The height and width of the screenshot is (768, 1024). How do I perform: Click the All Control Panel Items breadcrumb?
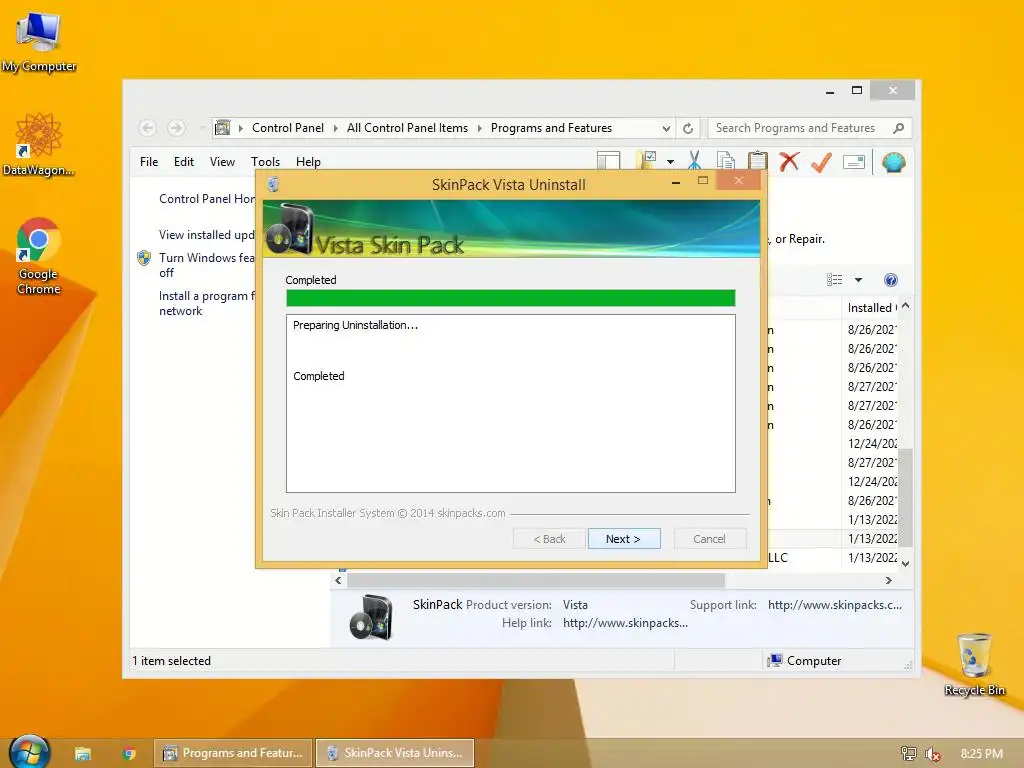pos(407,128)
